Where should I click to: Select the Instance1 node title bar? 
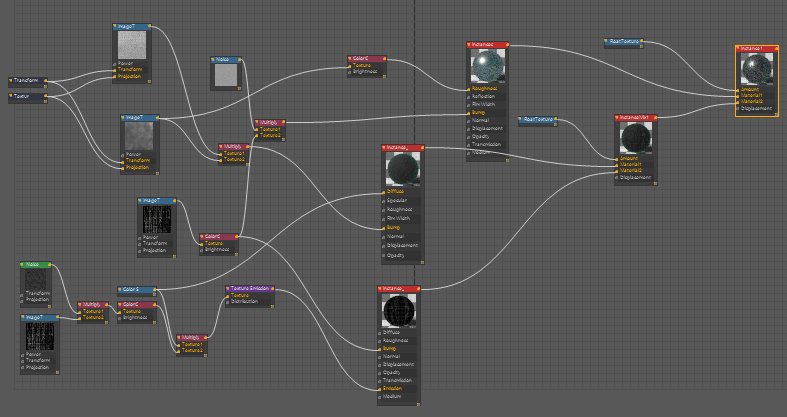[x=757, y=49]
